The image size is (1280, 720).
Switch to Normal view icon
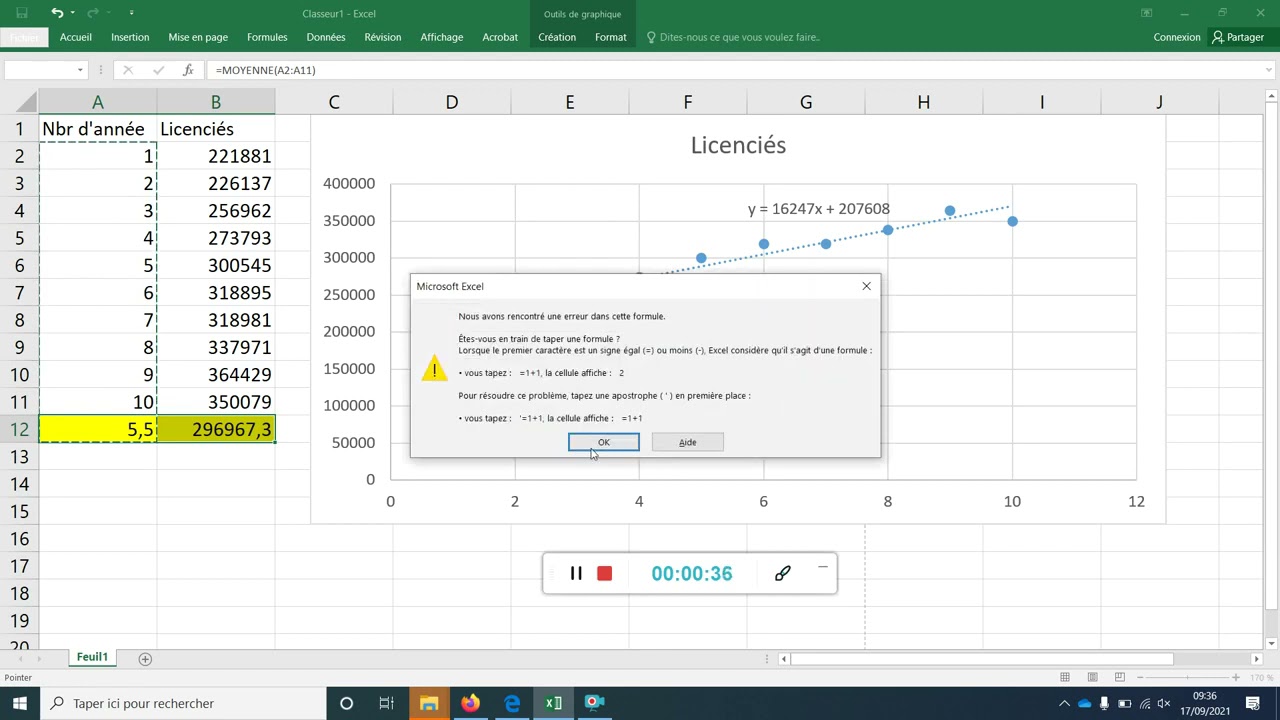(x=1065, y=677)
